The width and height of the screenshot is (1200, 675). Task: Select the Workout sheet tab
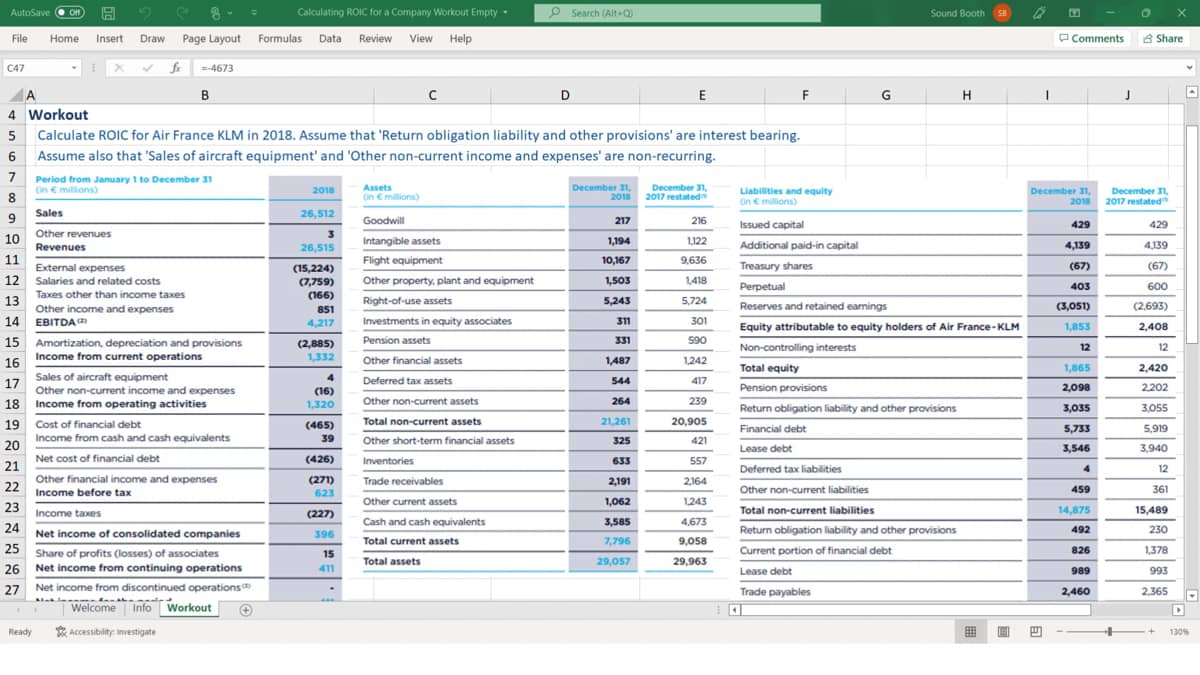[x=189, y=608]
